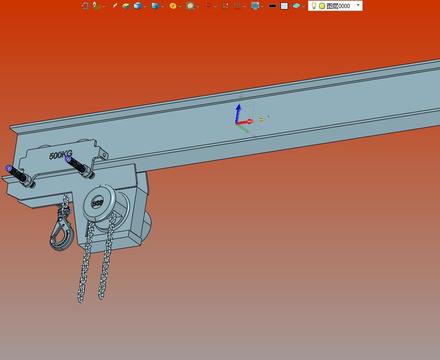Click the second toolbar icon with dropdown

[x=97, y=6]
